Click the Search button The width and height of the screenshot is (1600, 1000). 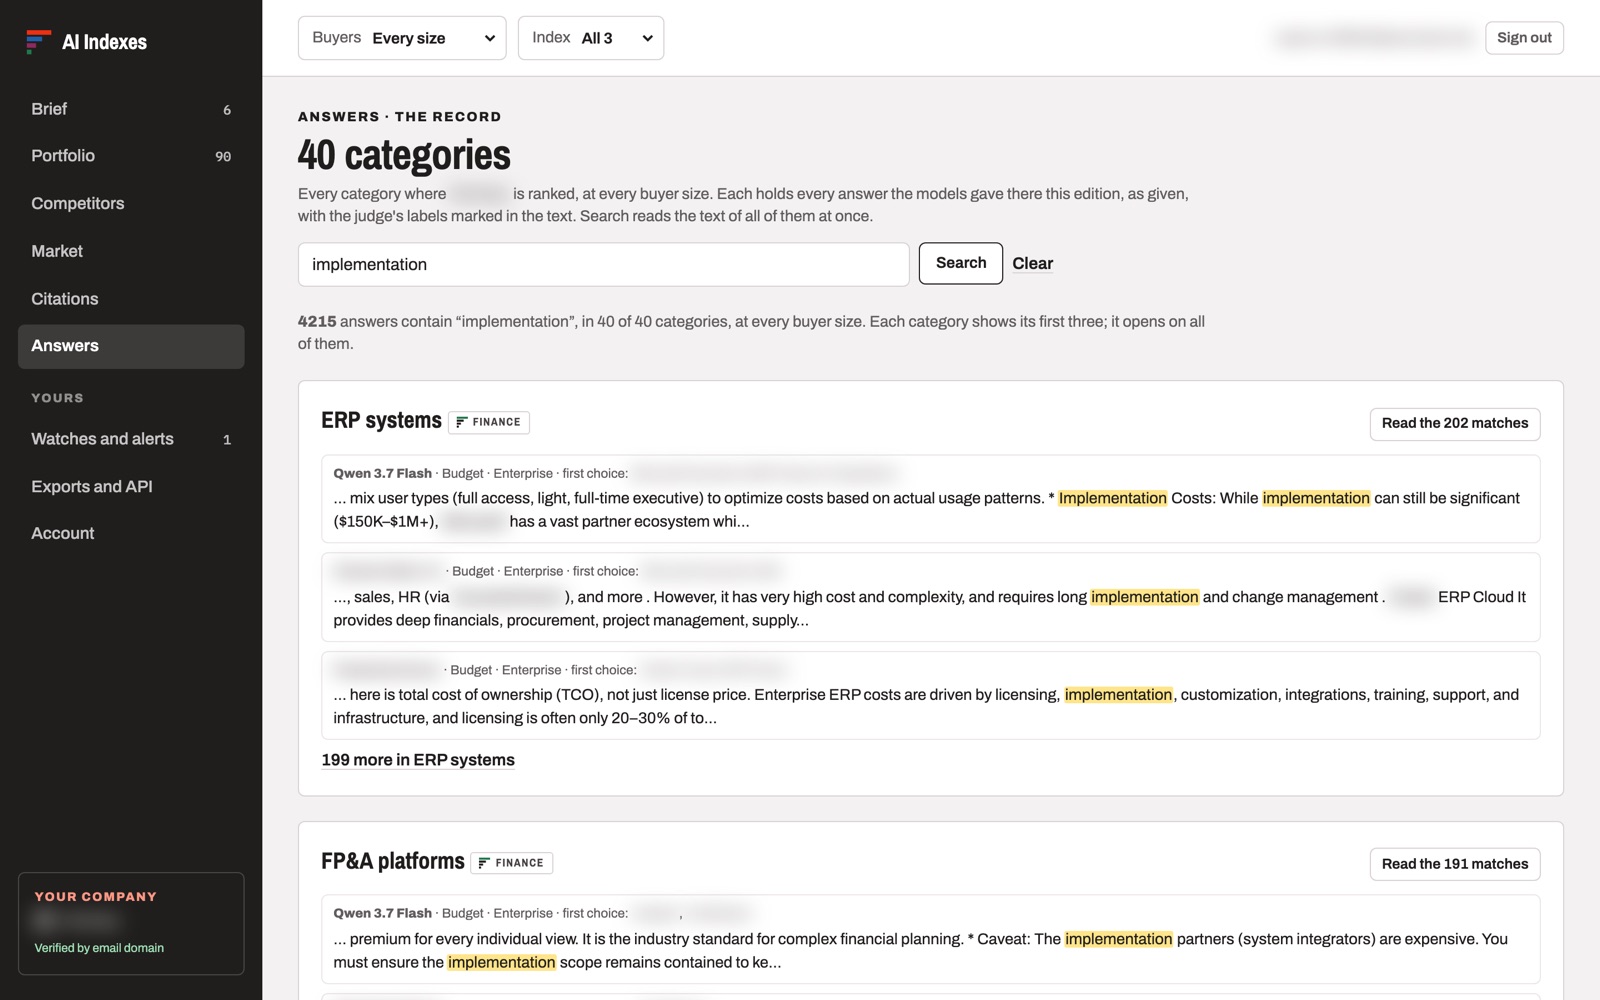(x=961, y=263)
